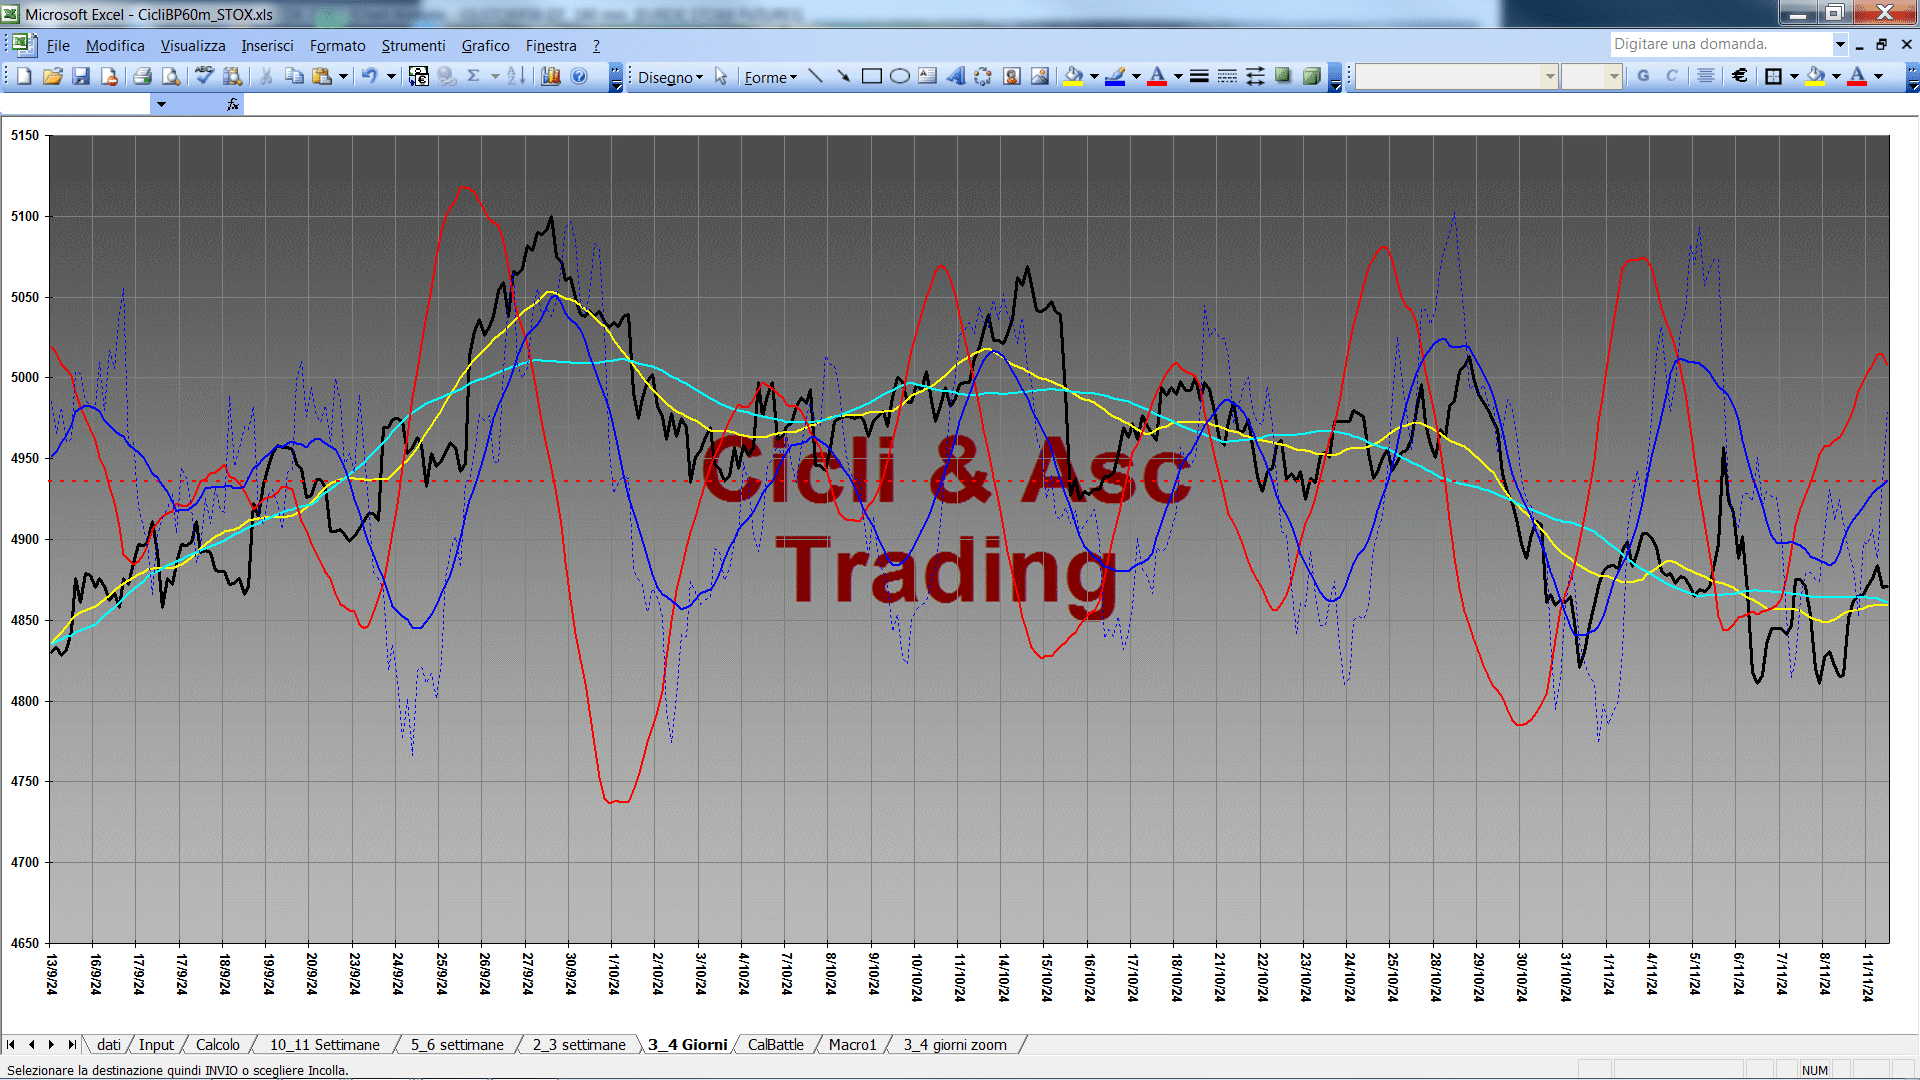This screenshot has height=1080, width=1920.
Task: Click the function fx icon
Action: (233, 104)
